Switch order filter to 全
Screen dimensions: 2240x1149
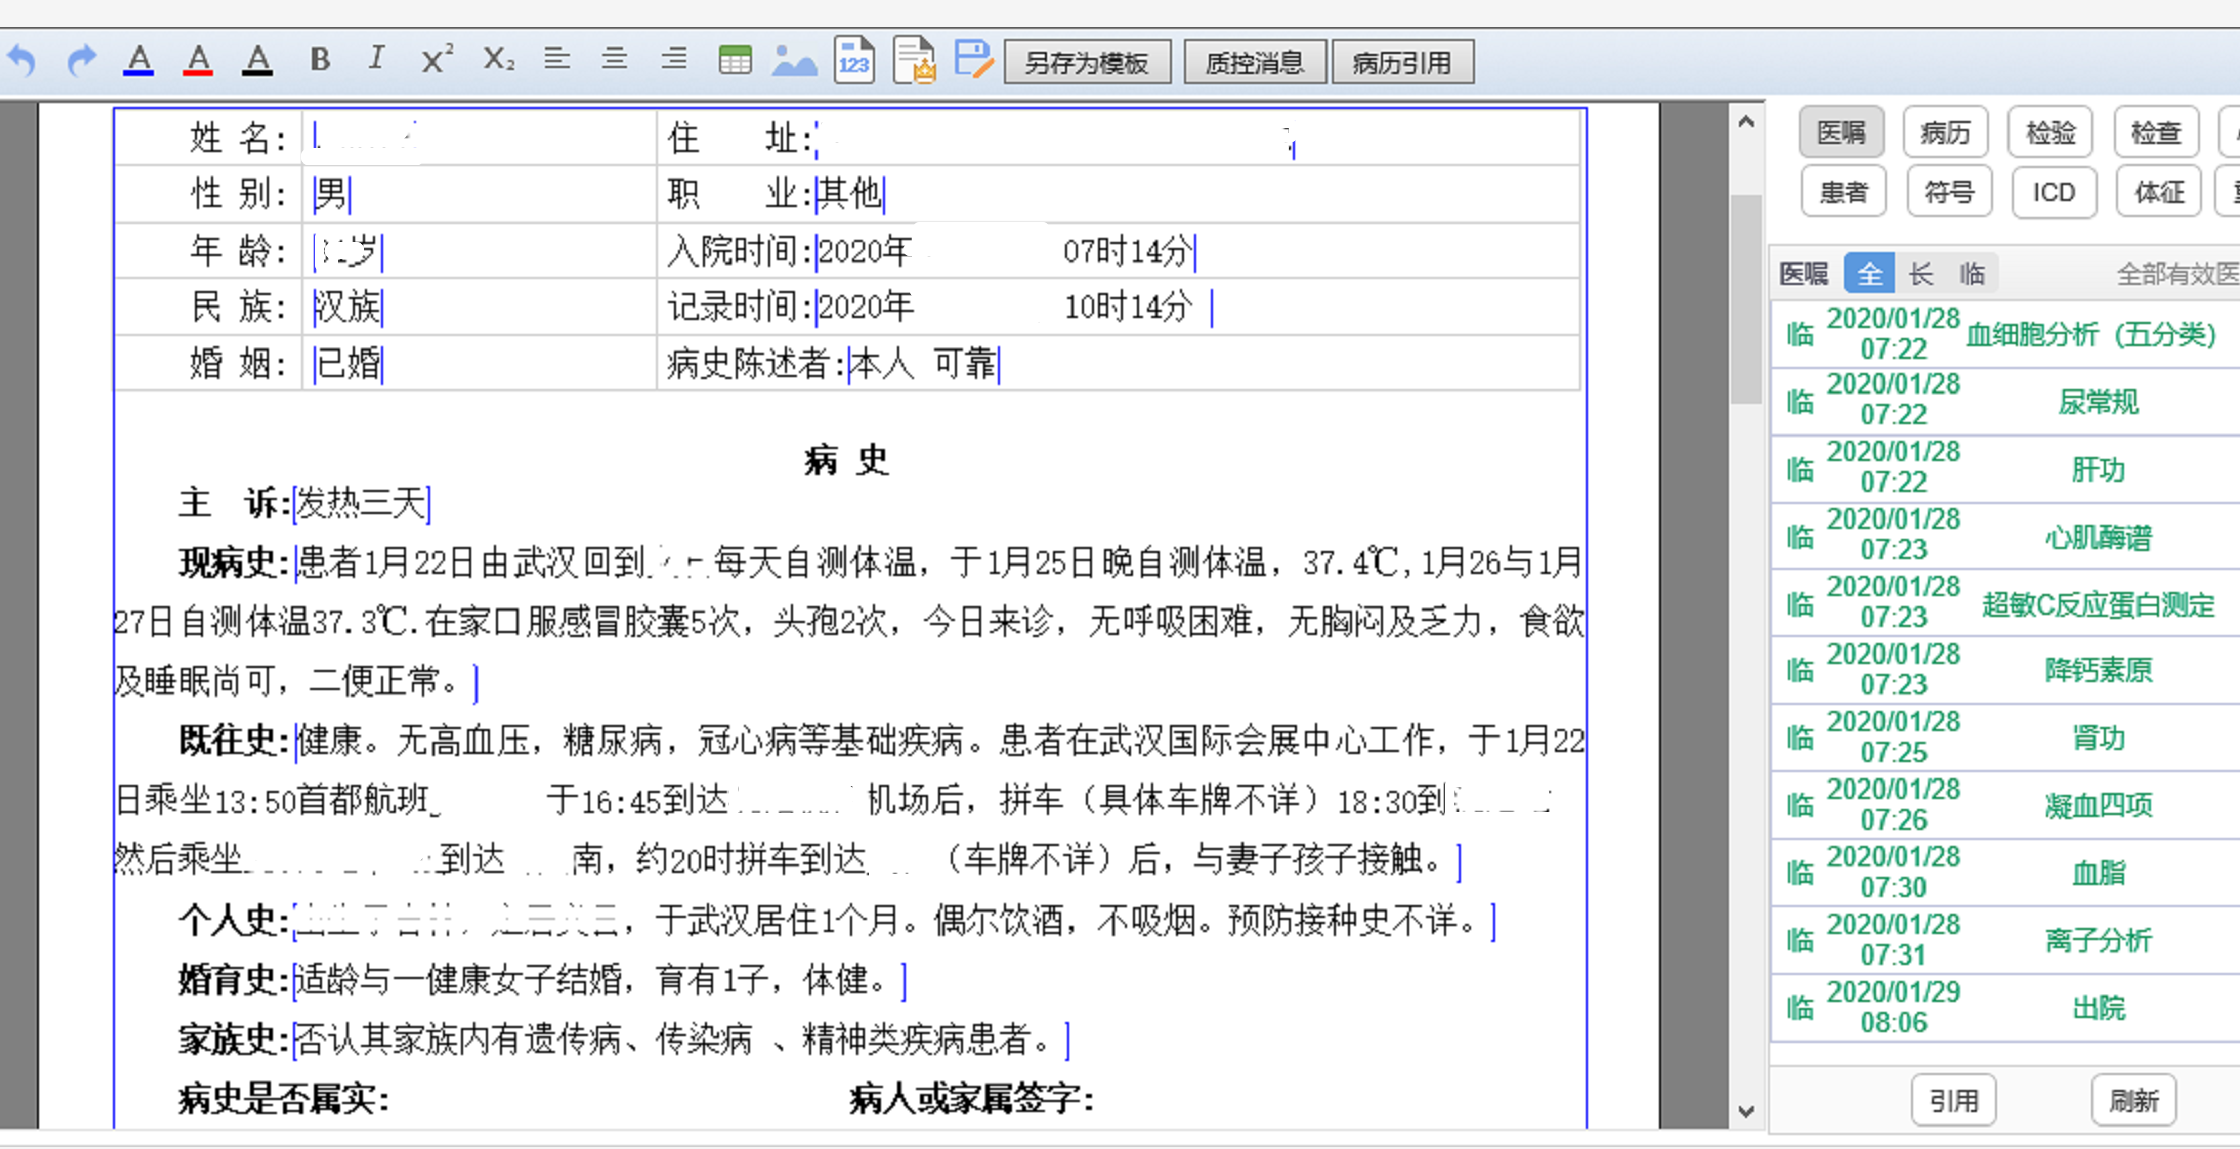coord(1869,273)
